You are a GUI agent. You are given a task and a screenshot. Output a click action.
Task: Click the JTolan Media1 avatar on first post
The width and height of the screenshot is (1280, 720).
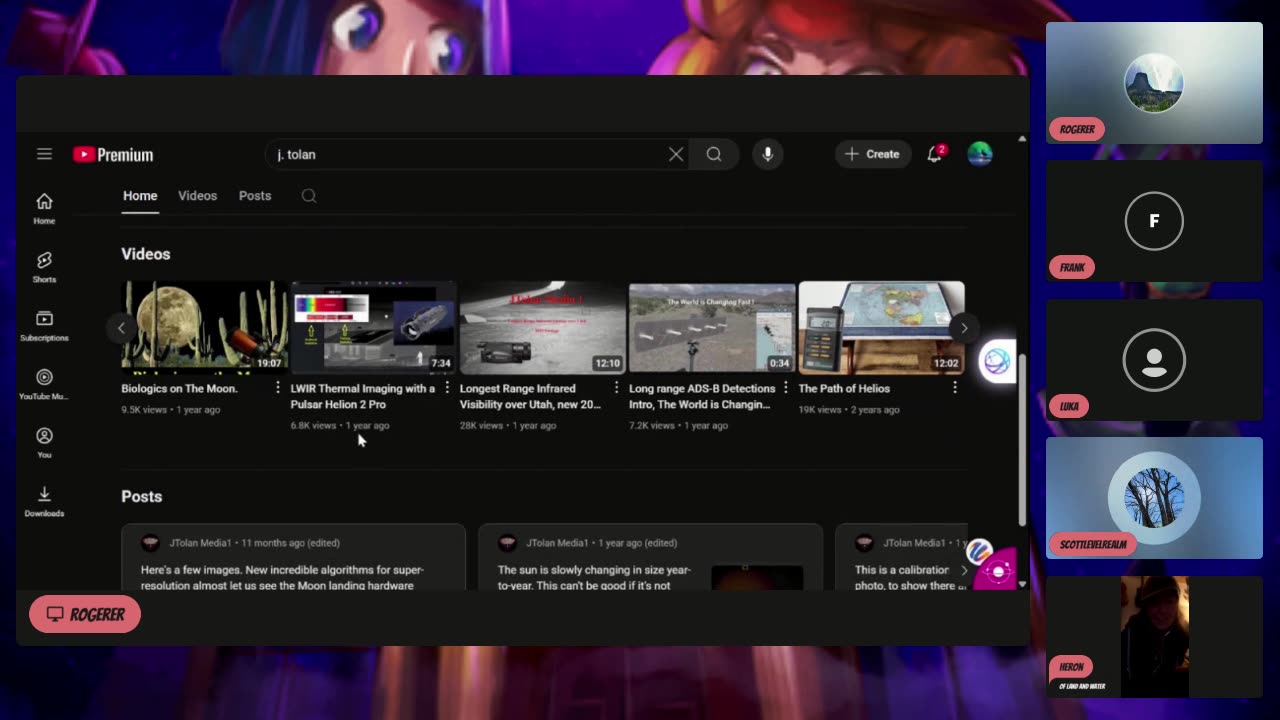click(150, 543)
